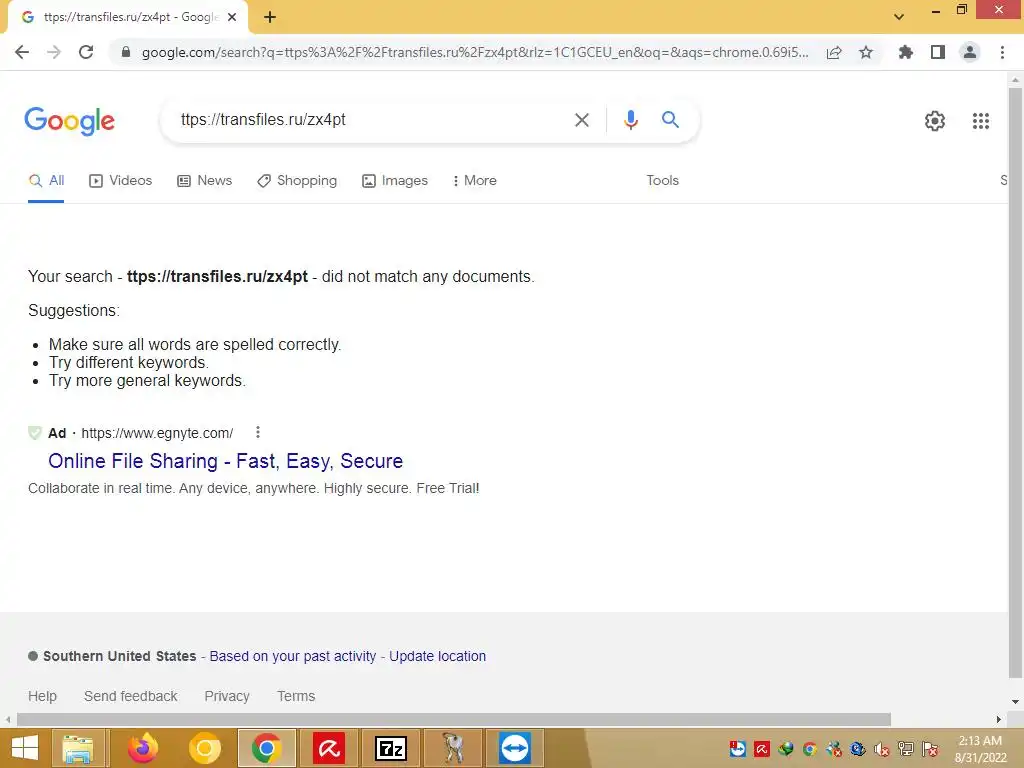
Task: Switch to the News tab
Action: 204,181
